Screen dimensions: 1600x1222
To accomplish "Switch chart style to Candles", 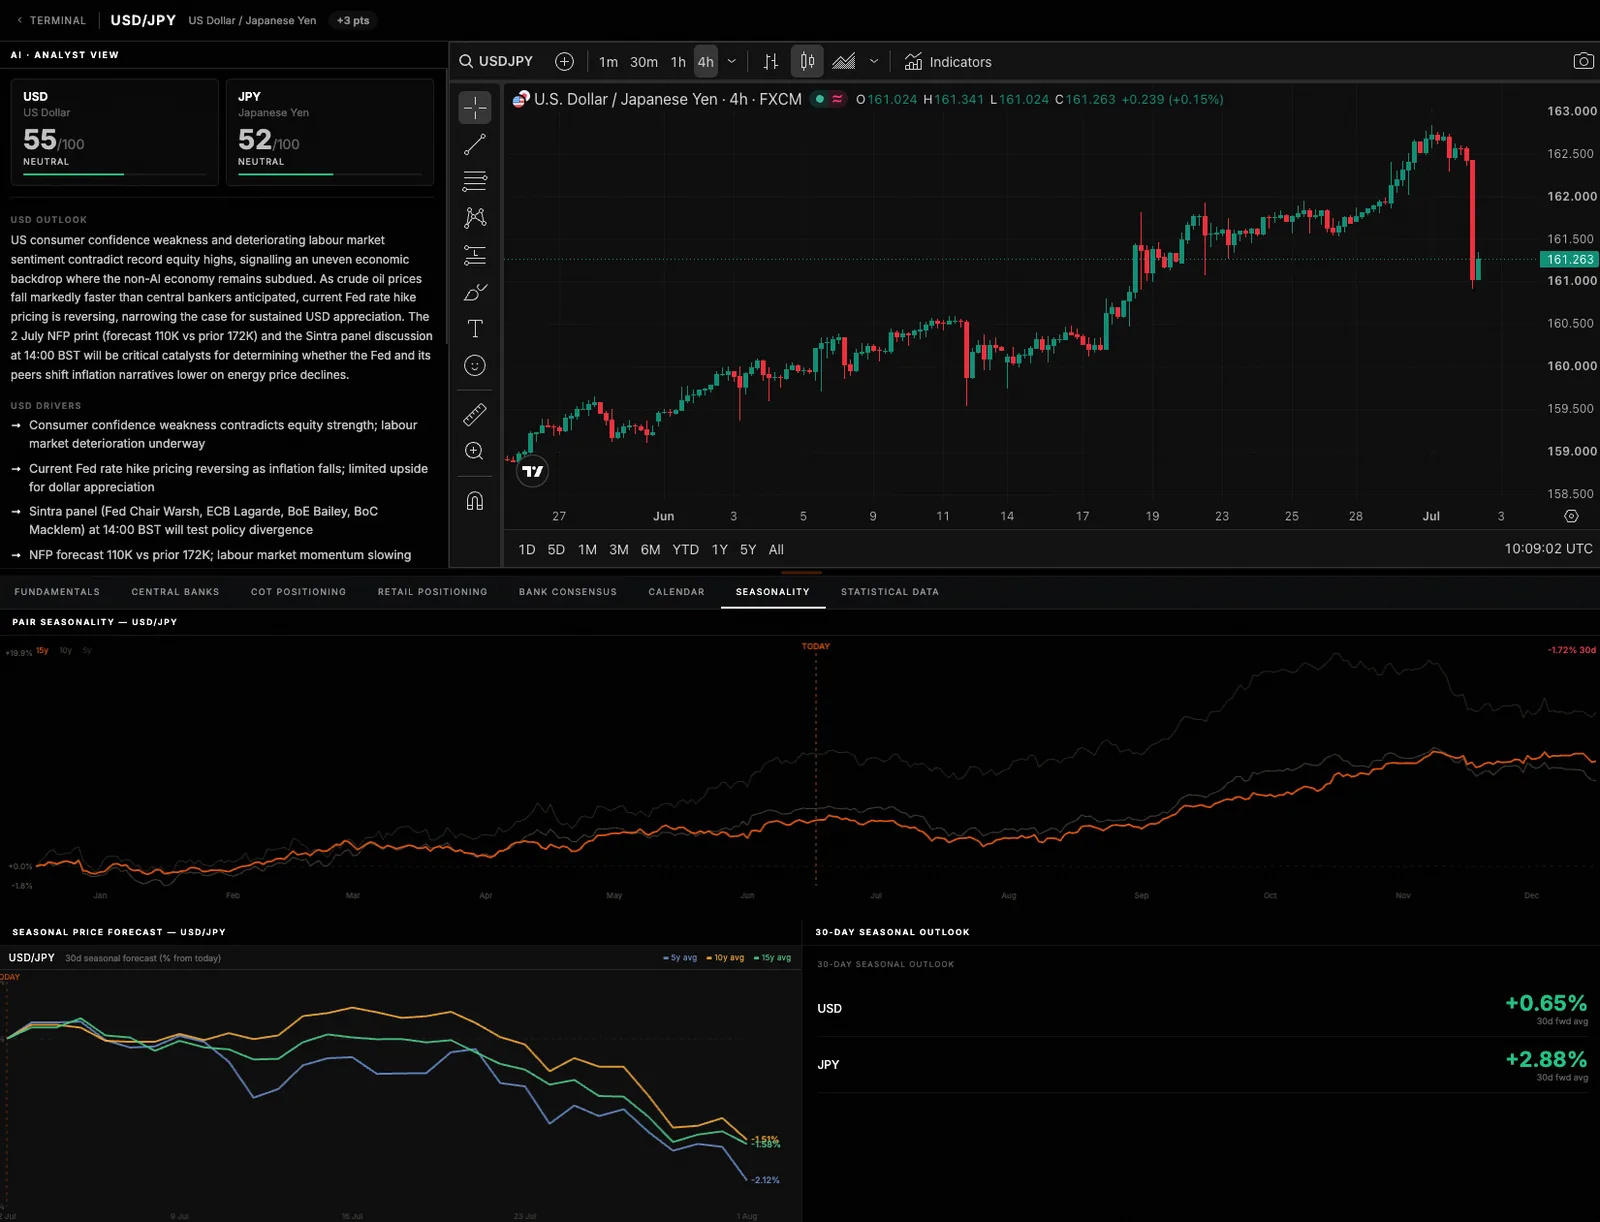I will 807,62.
